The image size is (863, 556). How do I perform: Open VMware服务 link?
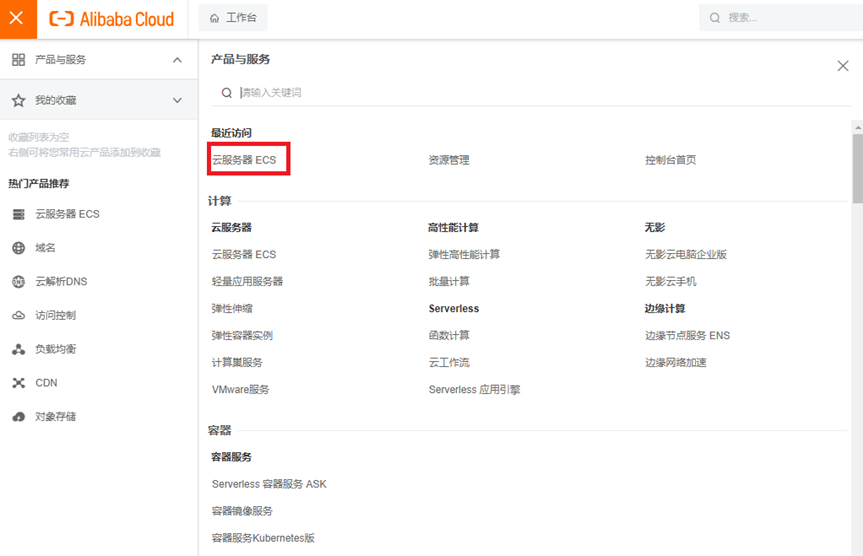coord(241,389)
